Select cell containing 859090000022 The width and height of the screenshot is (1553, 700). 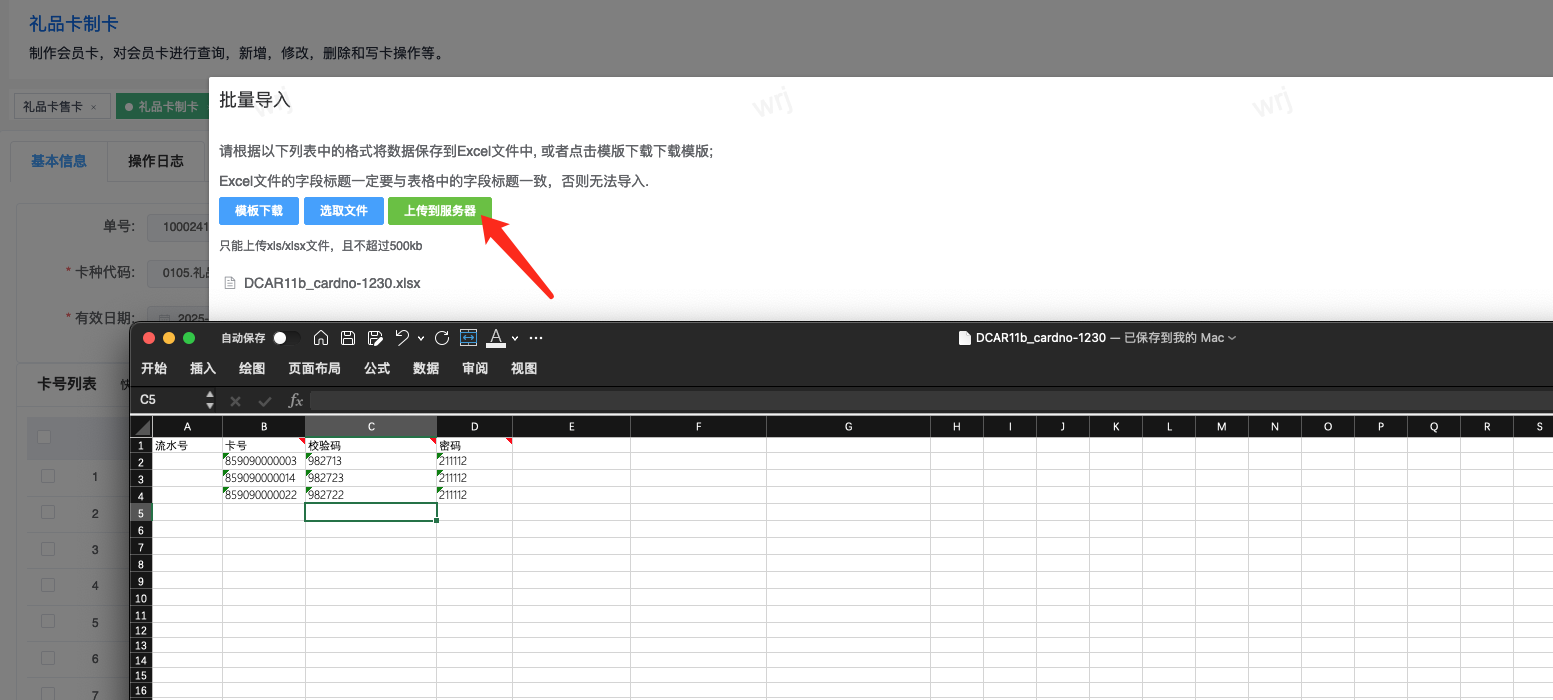pos(263,495)
